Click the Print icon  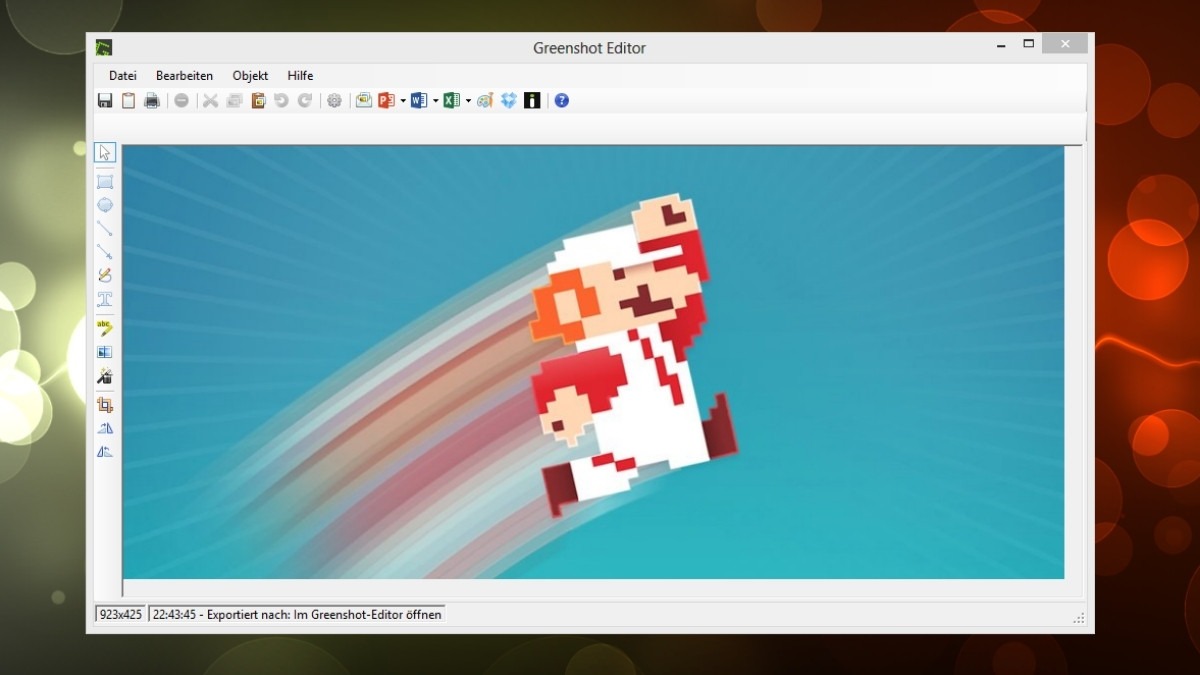pos(152,100)
